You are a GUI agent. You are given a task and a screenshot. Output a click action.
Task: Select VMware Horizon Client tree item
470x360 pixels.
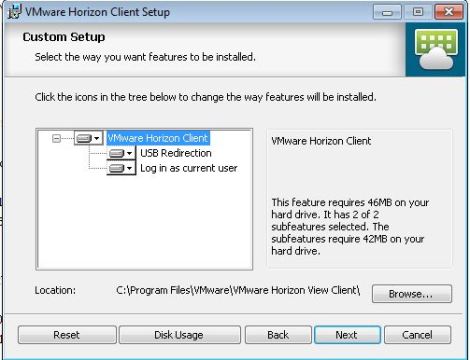tap(158, 138)
